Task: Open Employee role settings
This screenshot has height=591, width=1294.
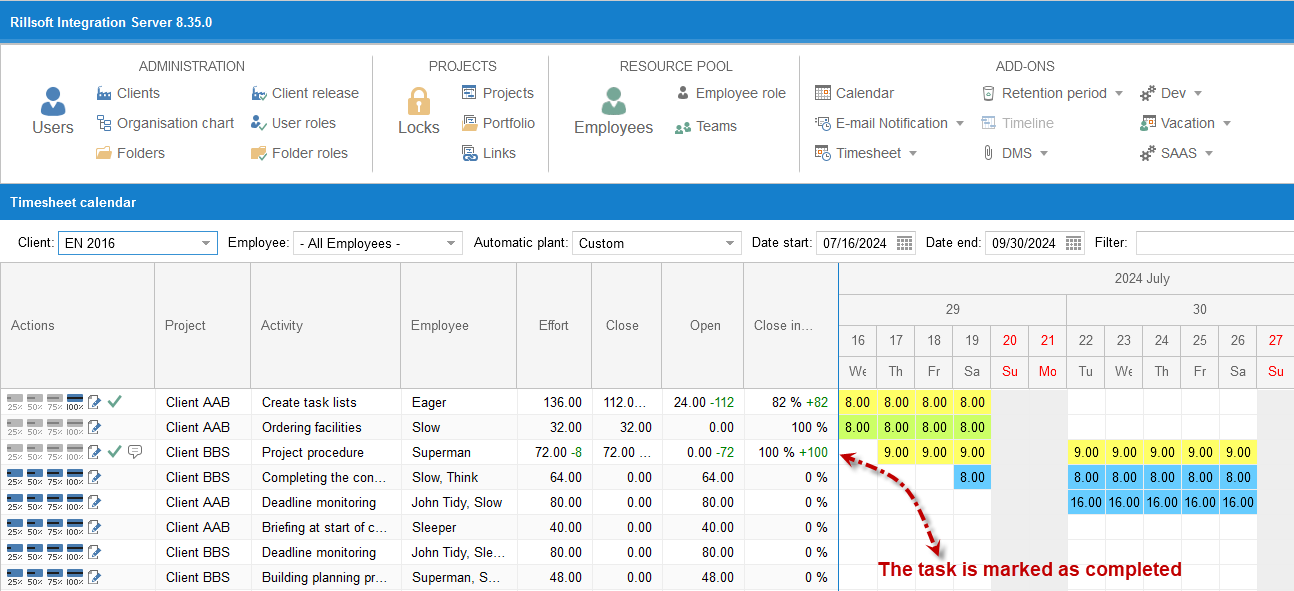Action: (x=731, y=93)
